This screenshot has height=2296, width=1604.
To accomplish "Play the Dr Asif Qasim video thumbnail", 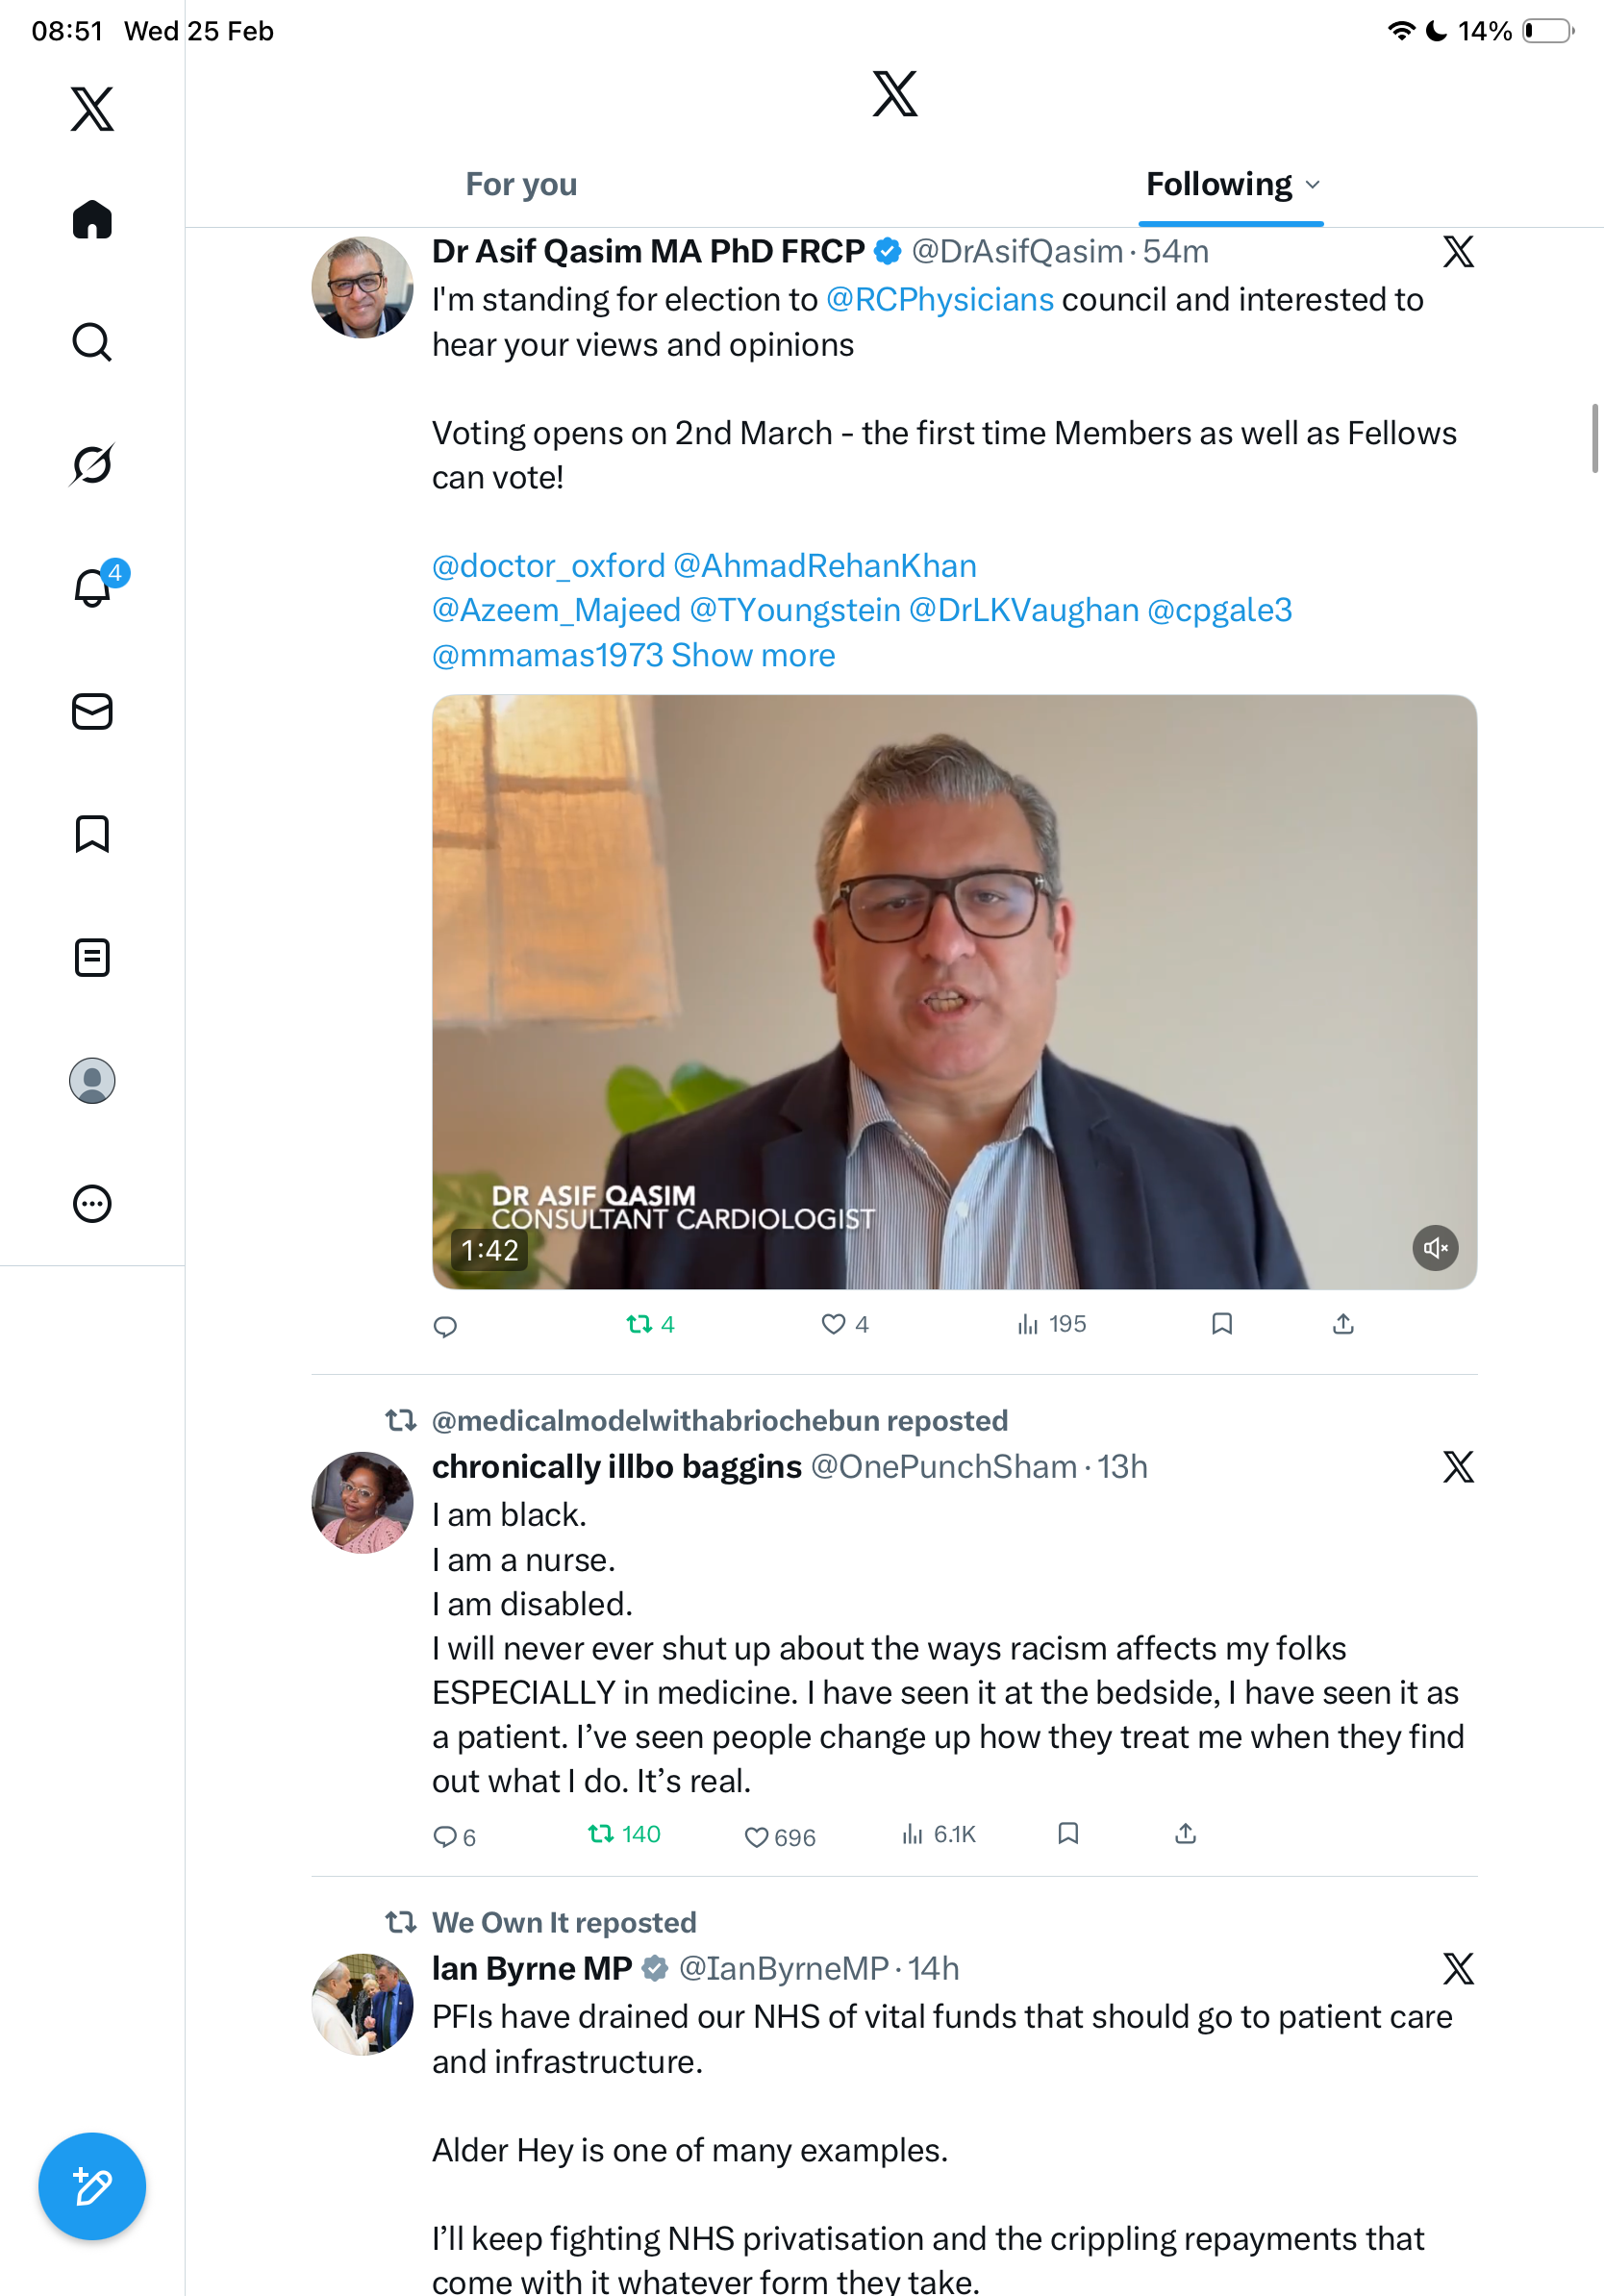I will (x=954, y=990).
